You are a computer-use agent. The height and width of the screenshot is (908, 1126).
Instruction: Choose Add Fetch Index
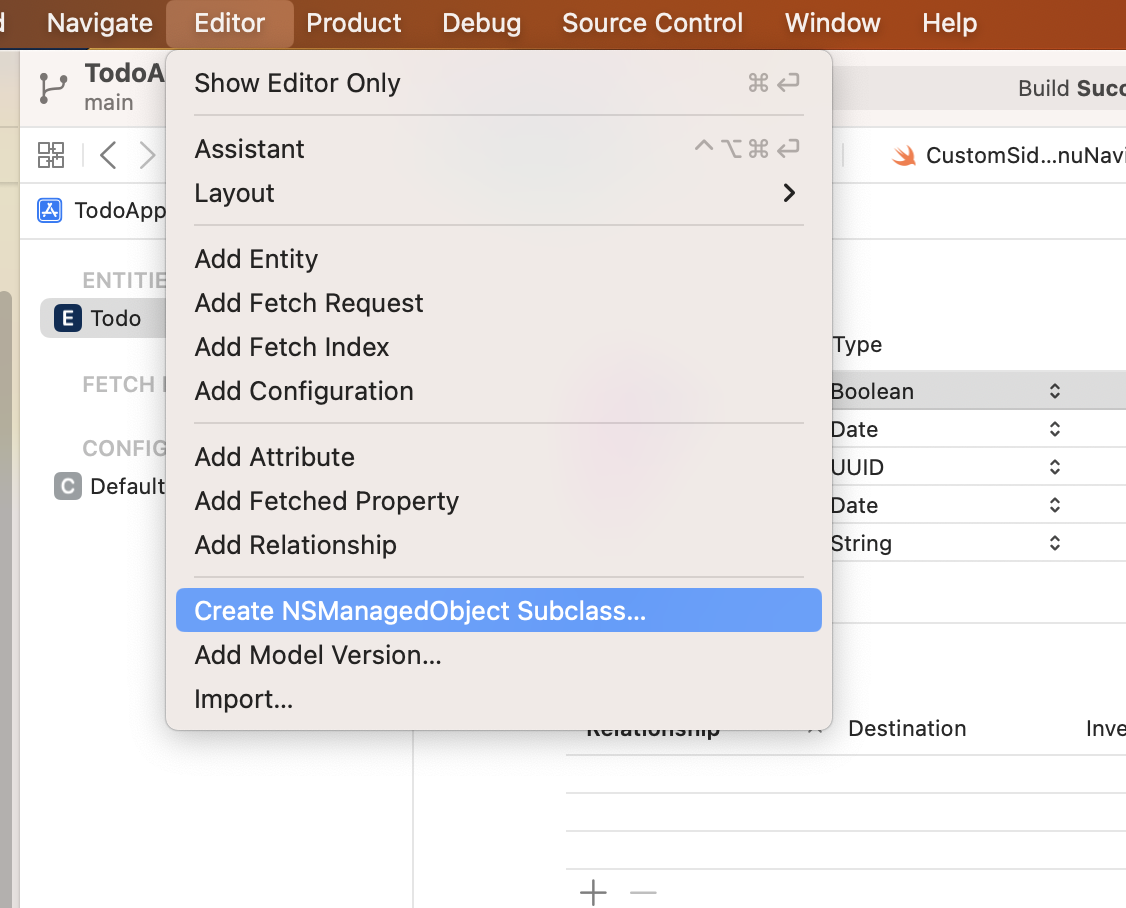pos(498,347)
